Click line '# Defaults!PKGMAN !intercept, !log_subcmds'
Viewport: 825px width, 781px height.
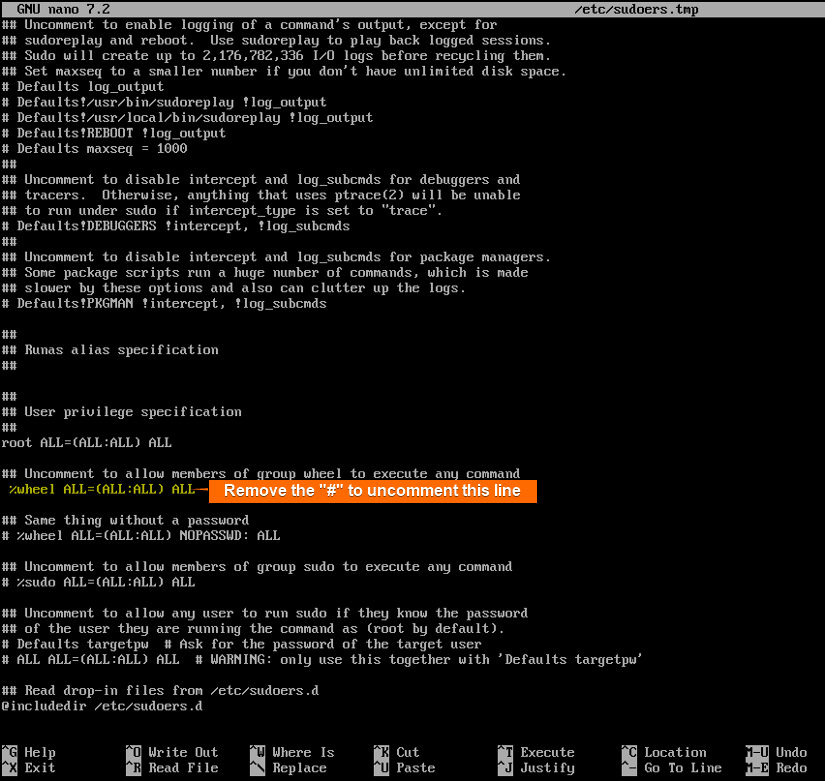click(164, 303)
